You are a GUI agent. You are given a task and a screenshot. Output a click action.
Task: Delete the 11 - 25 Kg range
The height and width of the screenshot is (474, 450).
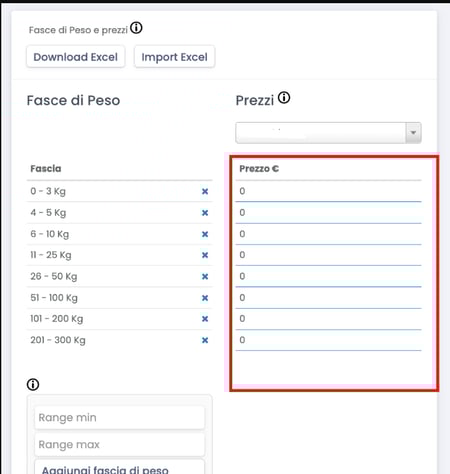[205, 255]
